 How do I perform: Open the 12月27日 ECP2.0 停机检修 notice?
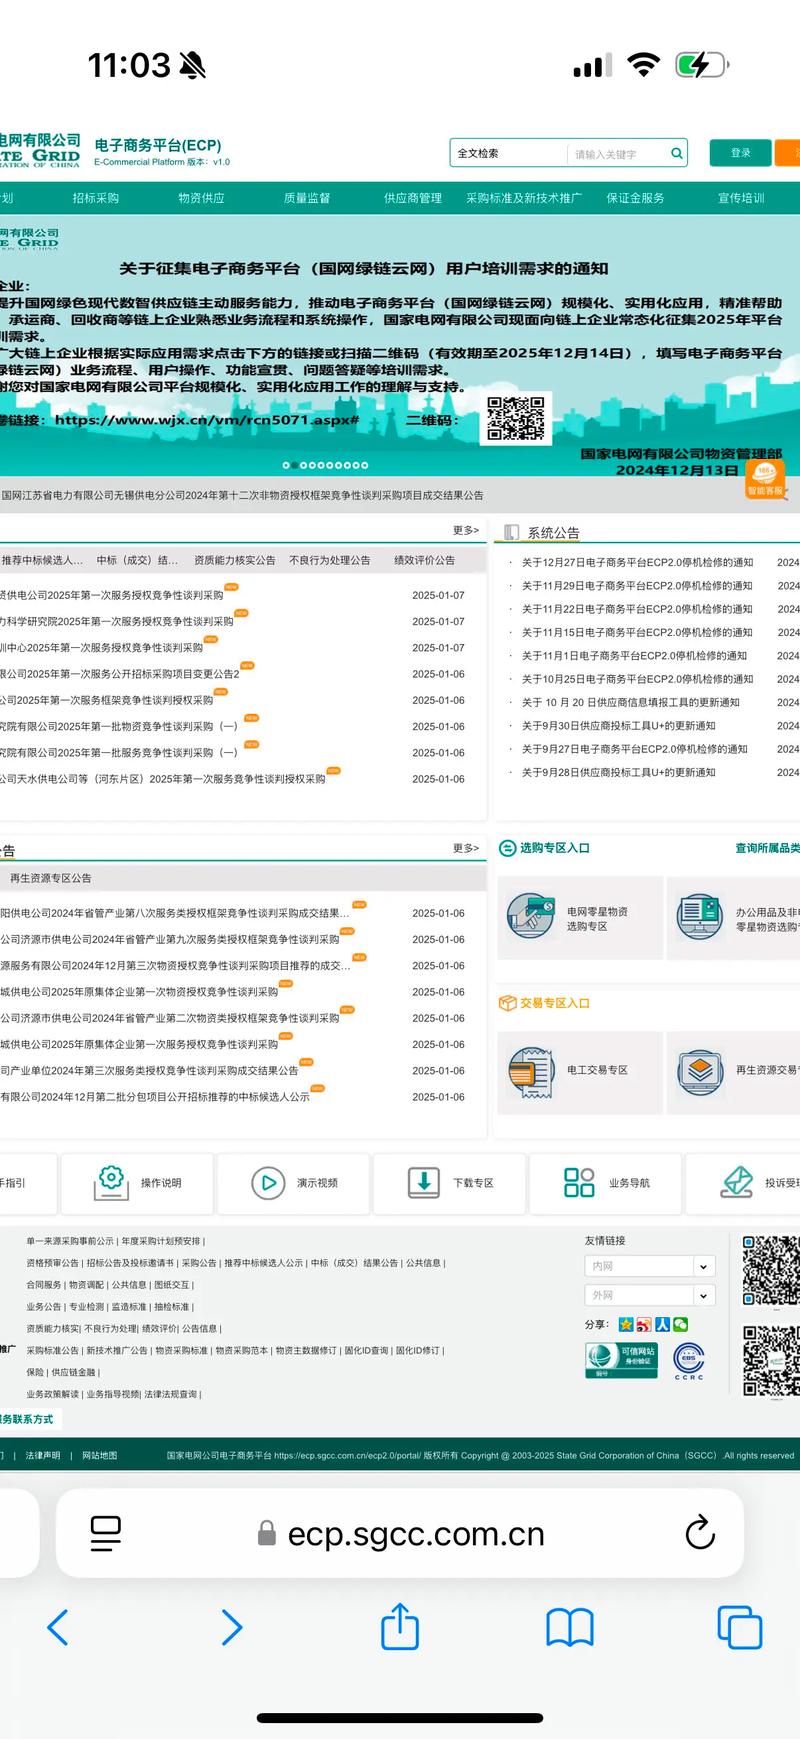tap(637, 562)
